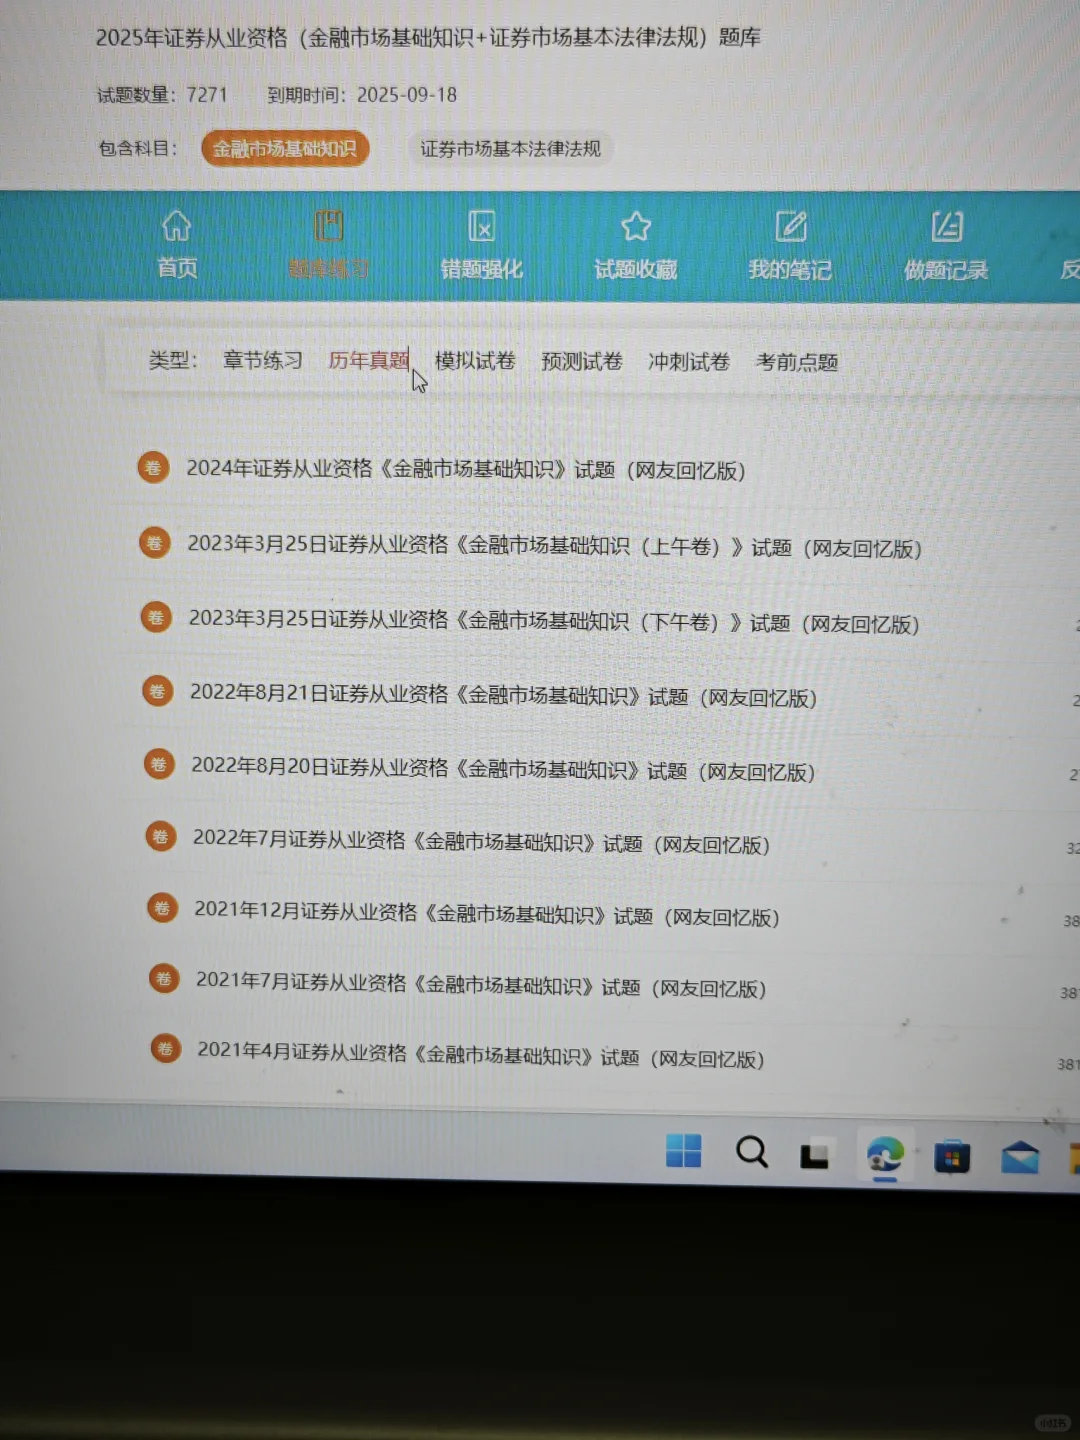This screenshot has width=1080, height=1440.
Task: Switch selection to 冲刺试卷 type
Action: pos(688,362)
